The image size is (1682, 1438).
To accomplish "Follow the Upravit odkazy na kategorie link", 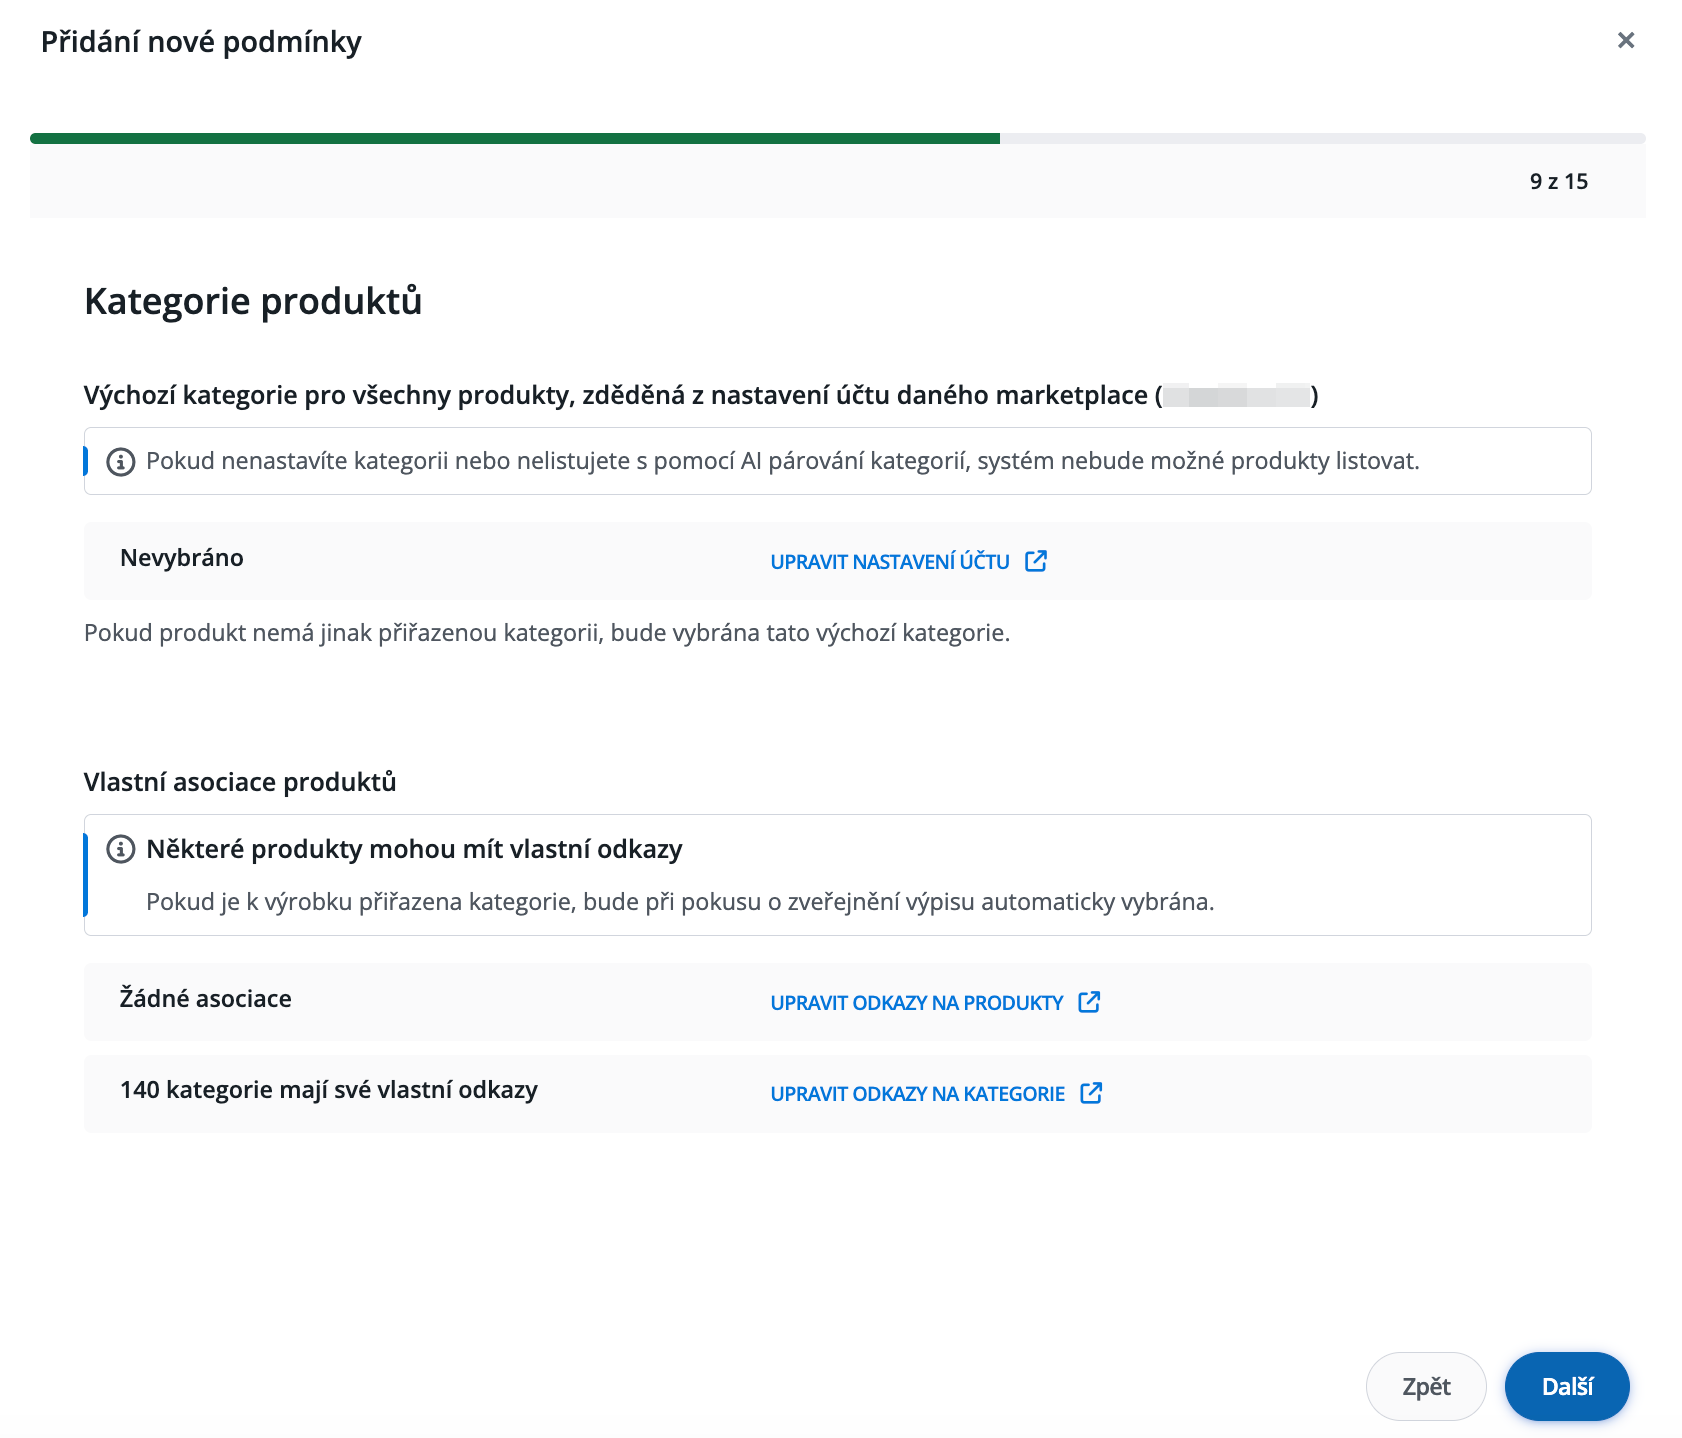I will [917, 1094].
